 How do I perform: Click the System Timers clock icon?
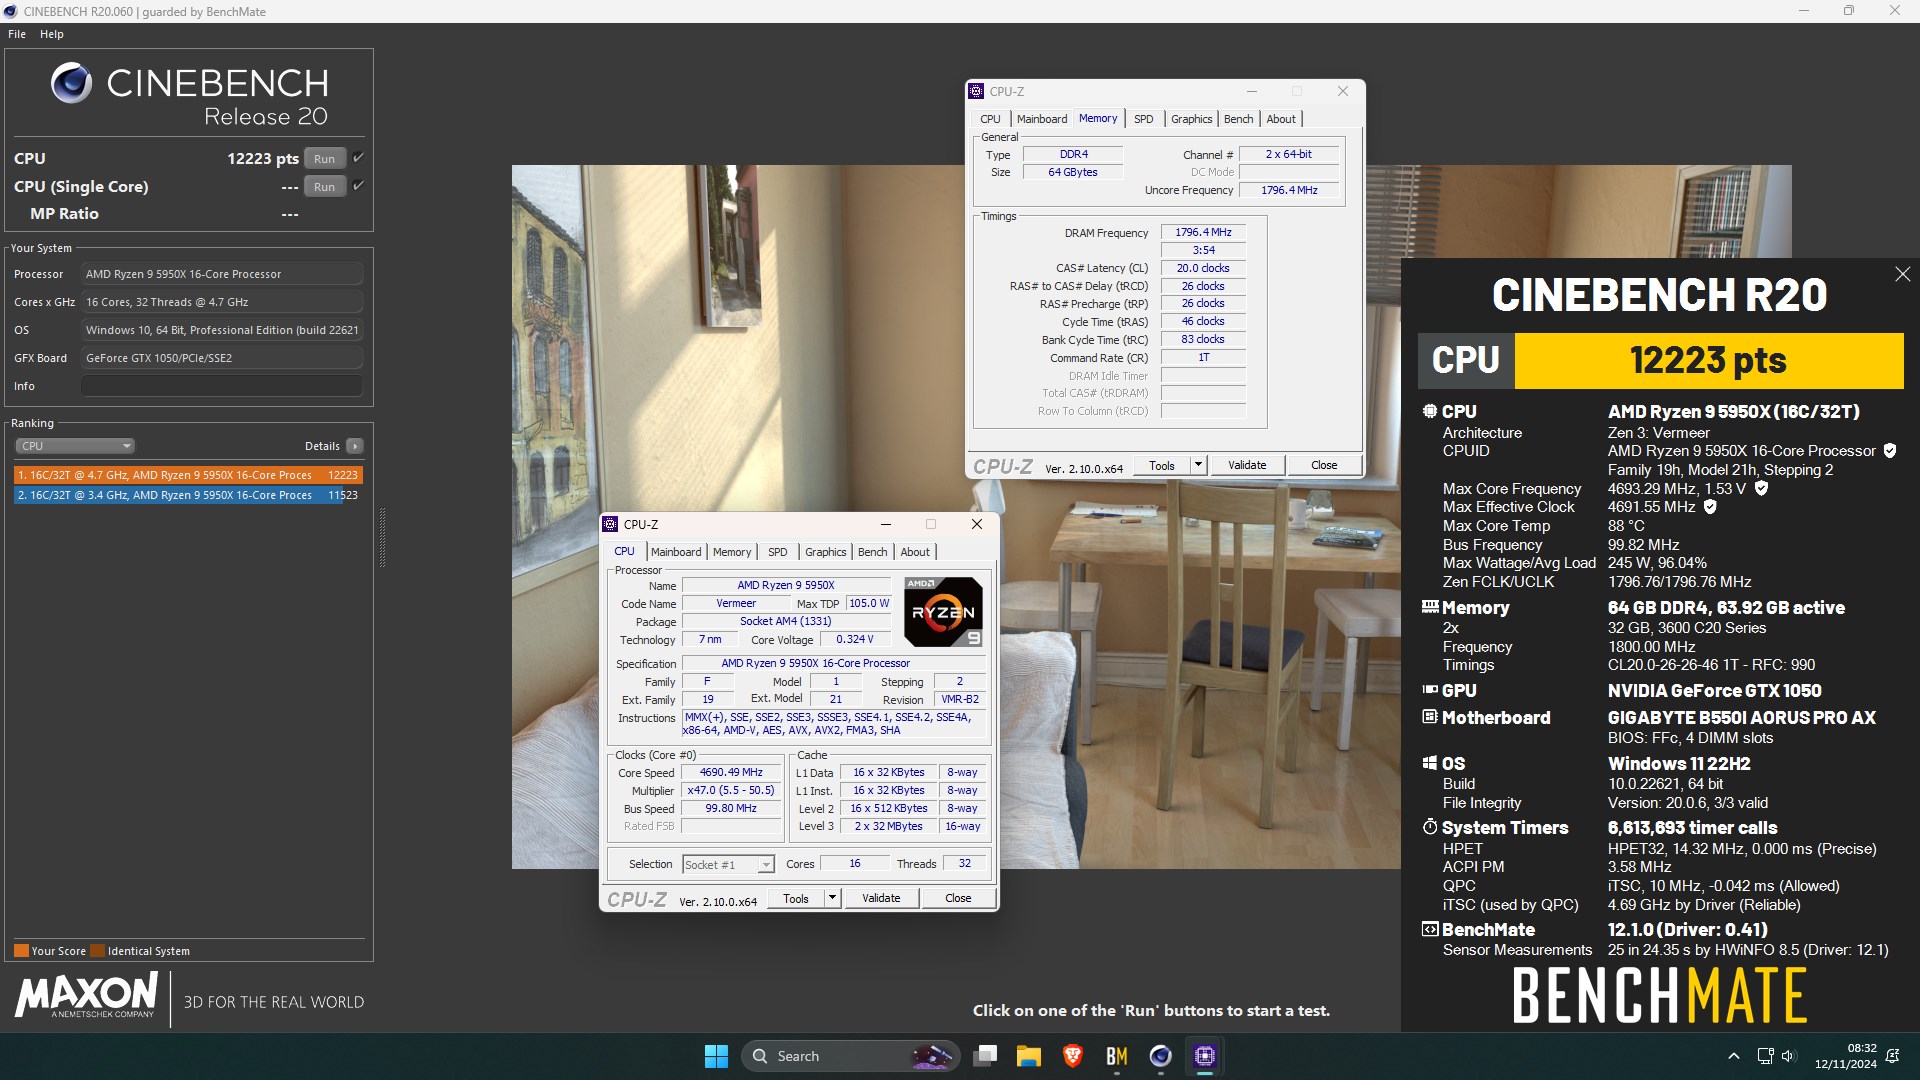(1430, 827)
